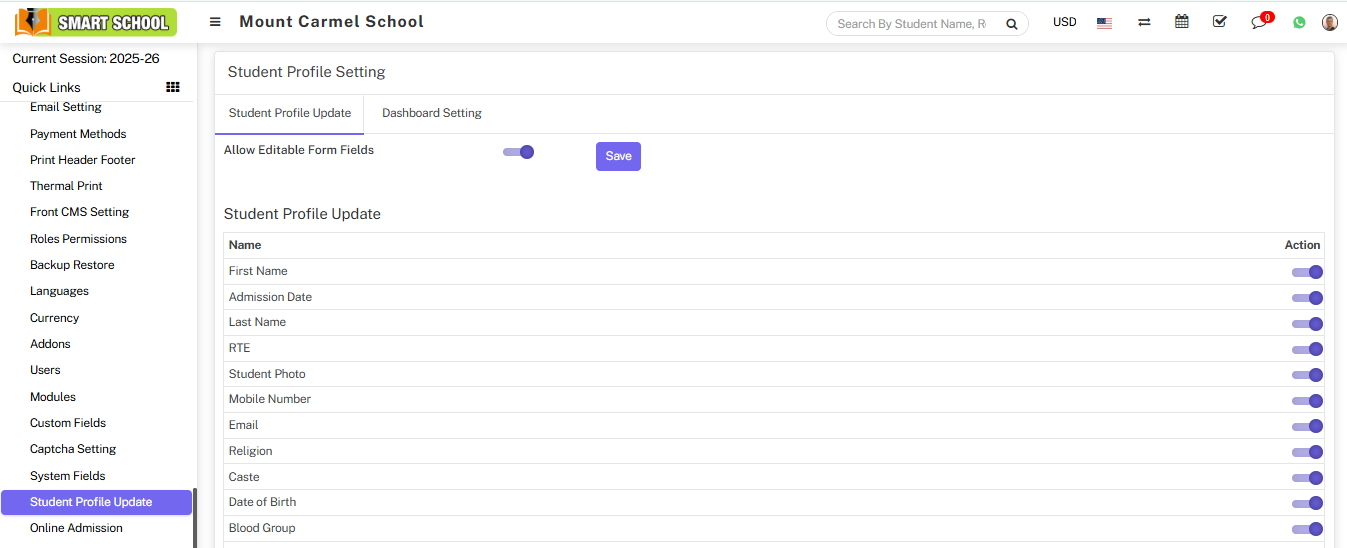
Task: Switch to Dashboard Setting tab
Action: tap(432, 113)
